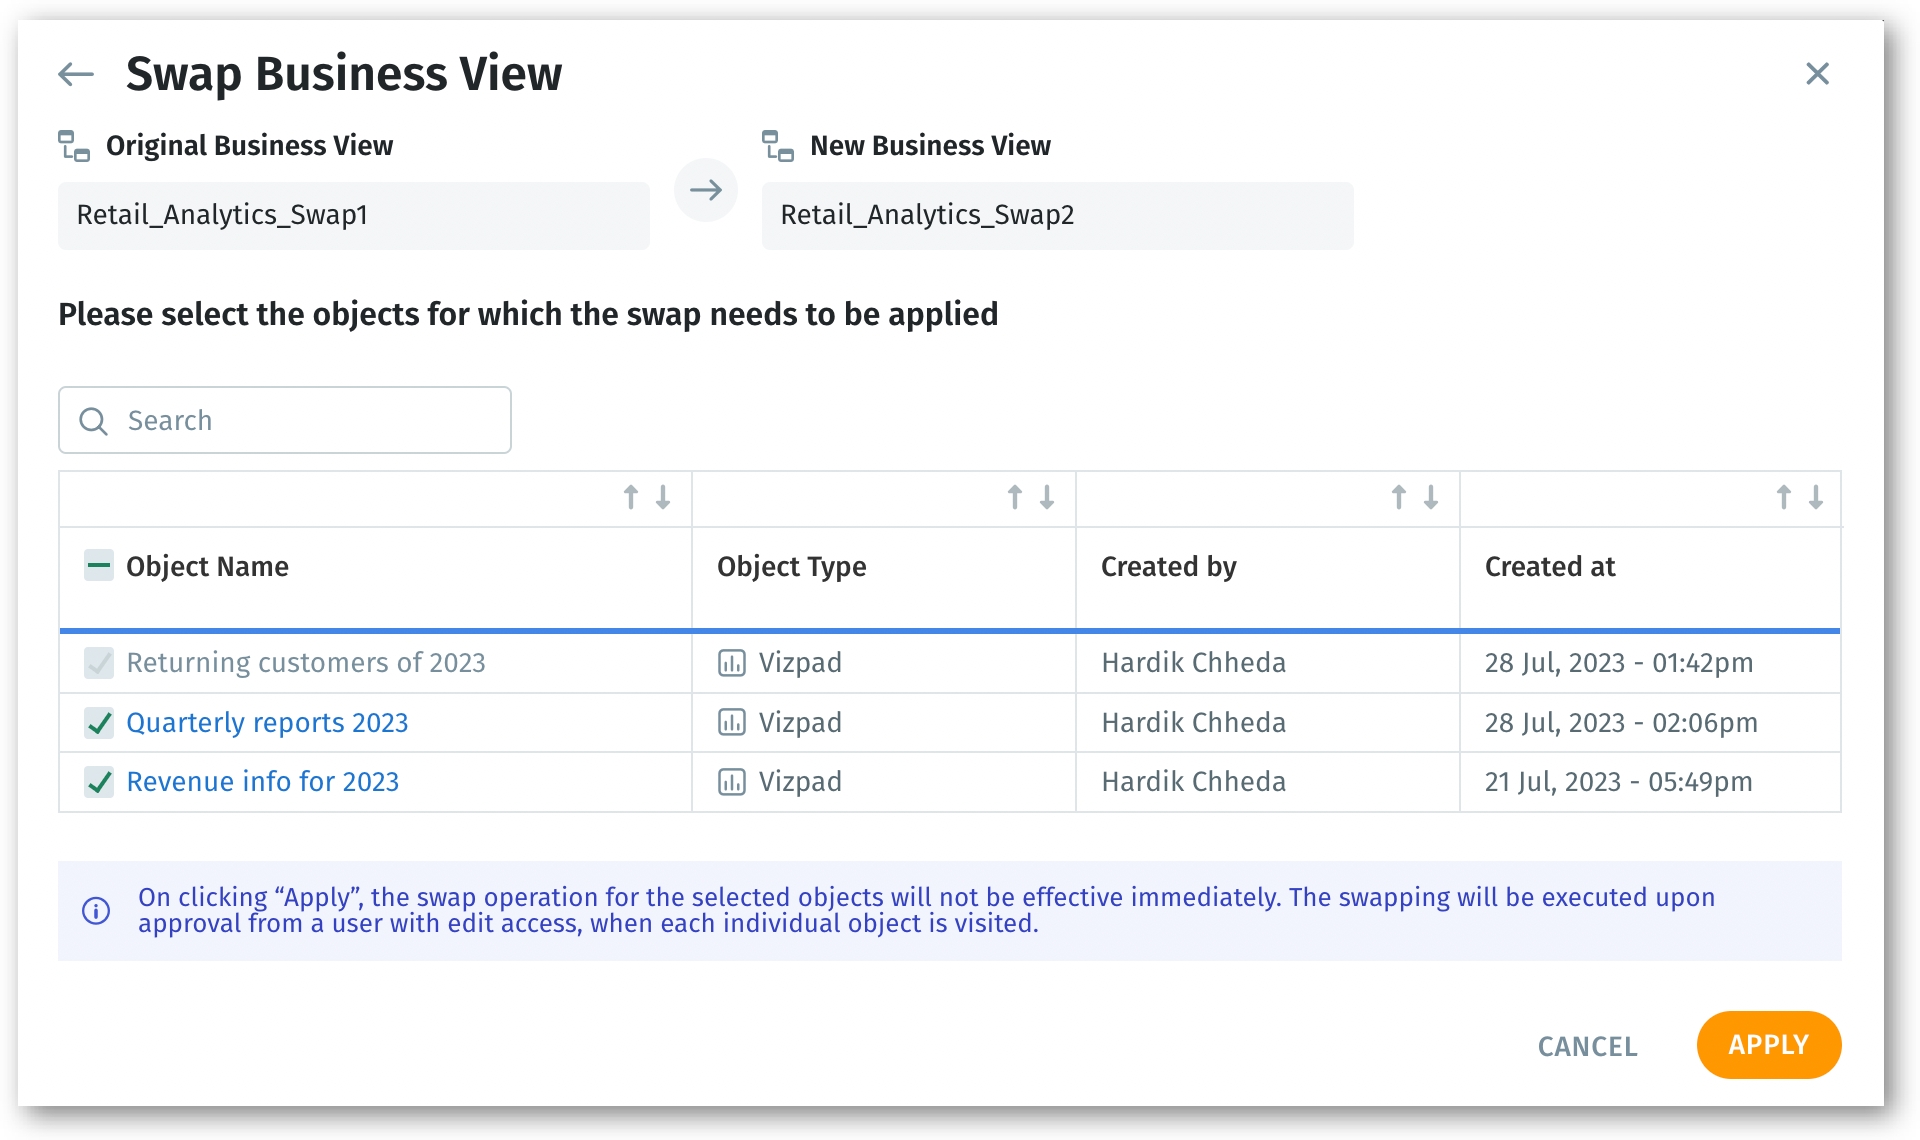
Task: Sort Object Name column descending arrow
Action: (663, 497)
